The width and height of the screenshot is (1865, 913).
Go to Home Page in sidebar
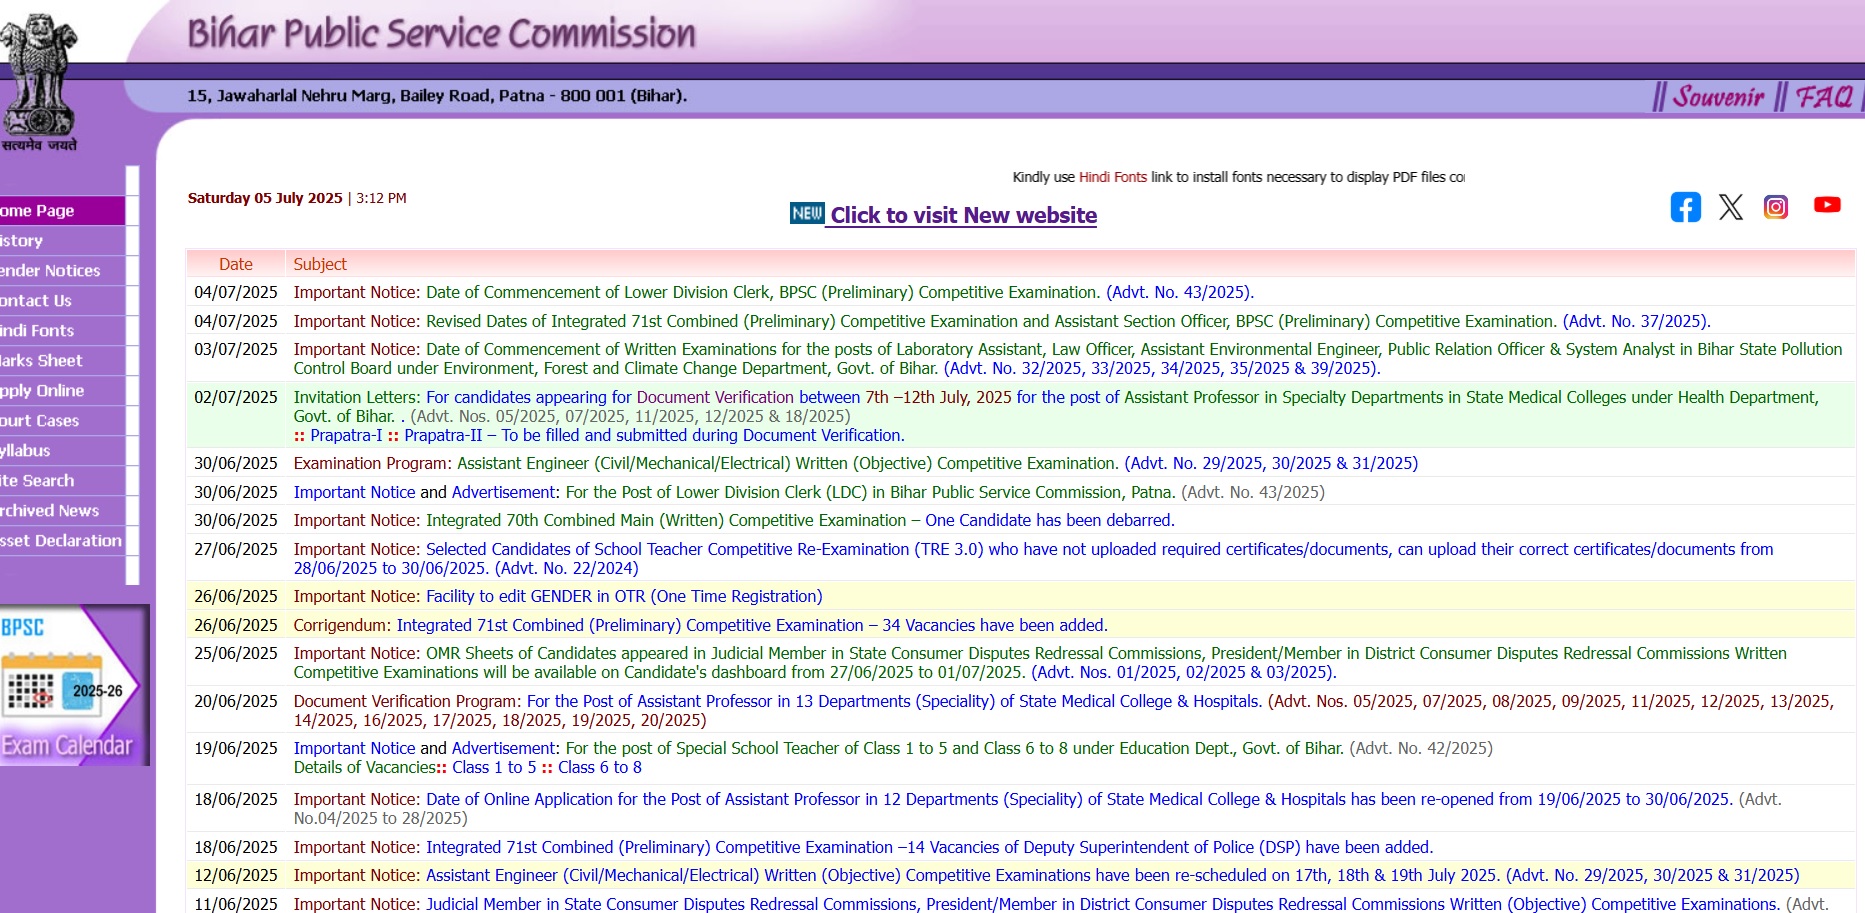pyautogui.click(x=62, y=210)
